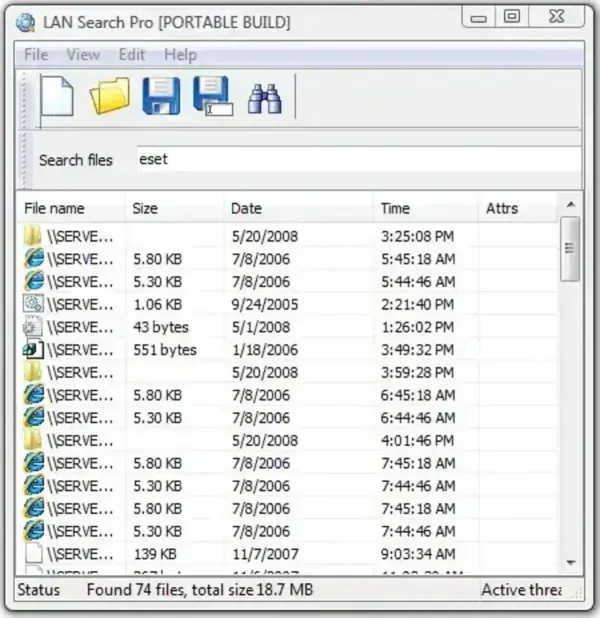The image size is (600, 618).
Task: Select the blank file icon sized 139 KB
Action: 34,554
